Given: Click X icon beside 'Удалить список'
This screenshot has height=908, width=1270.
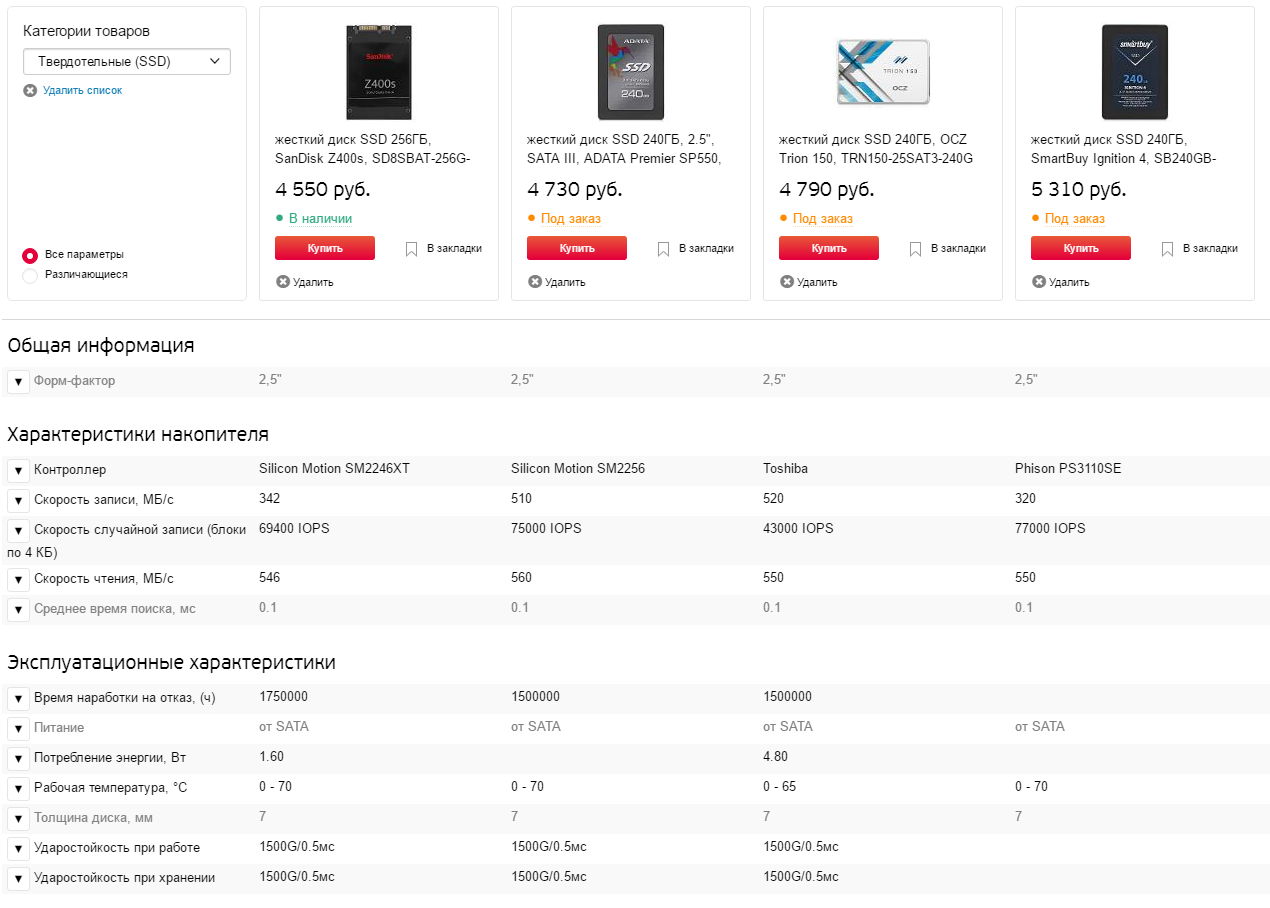Looking at the screenshot, I should click(30, 91).
